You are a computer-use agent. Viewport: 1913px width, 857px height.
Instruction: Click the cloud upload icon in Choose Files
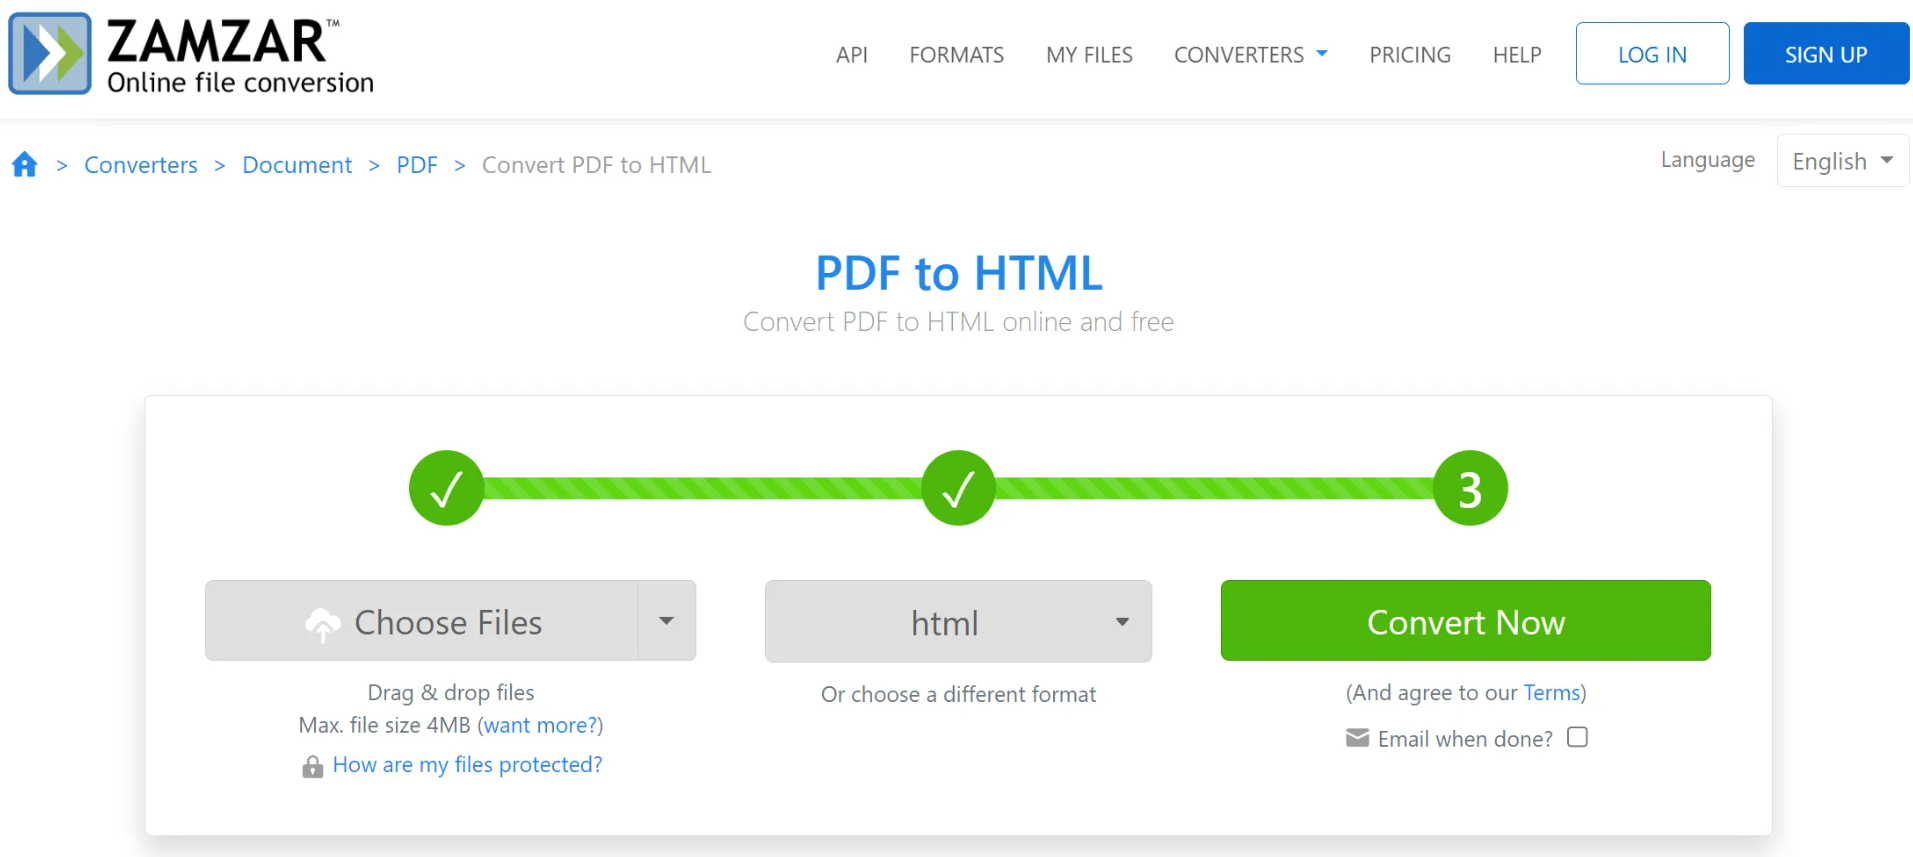click(x=323, y=624)
